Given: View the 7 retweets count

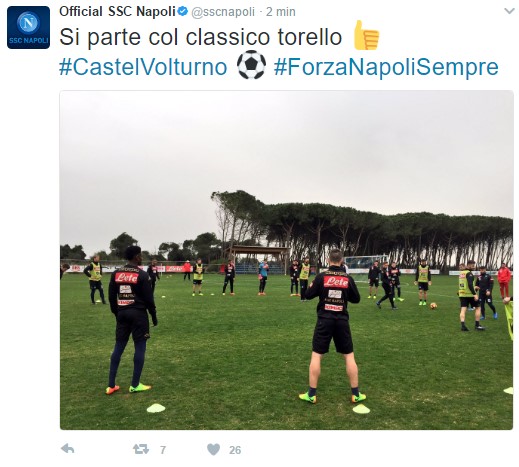Looking at the screenshot, I should click(163, 450).
